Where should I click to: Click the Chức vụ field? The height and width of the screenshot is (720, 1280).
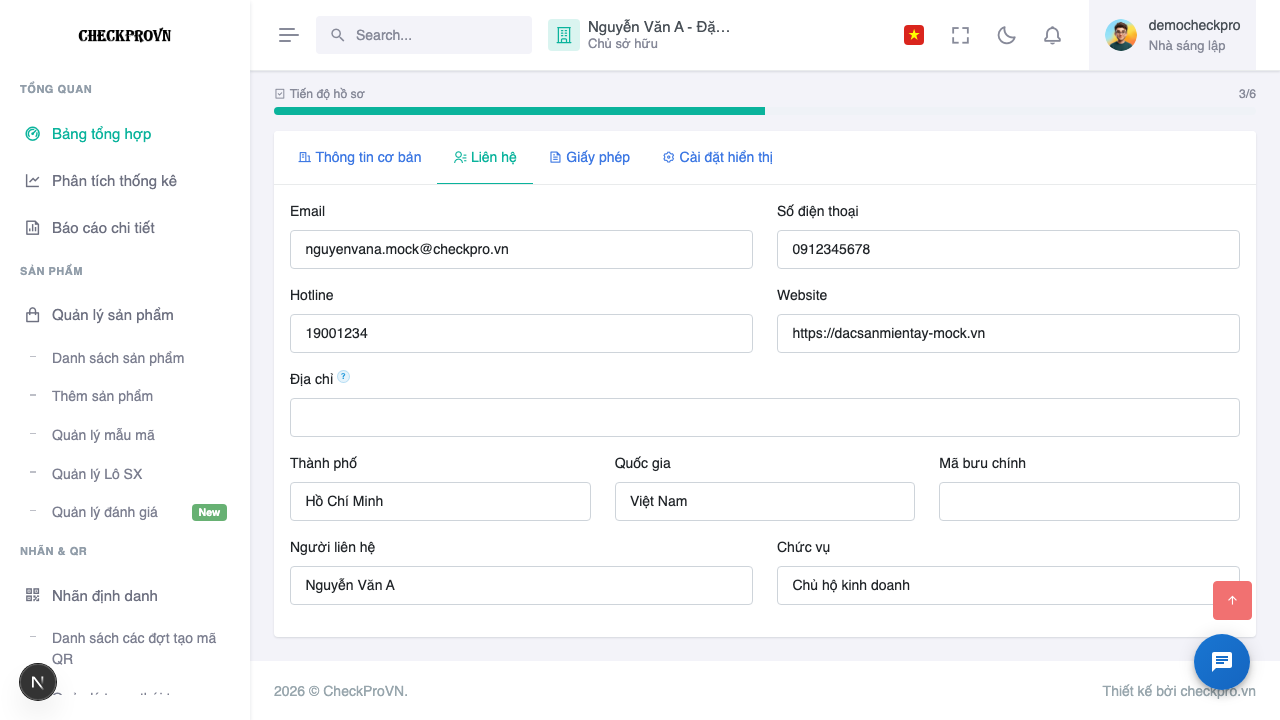pyautogui.click(x=1008, y=585)
